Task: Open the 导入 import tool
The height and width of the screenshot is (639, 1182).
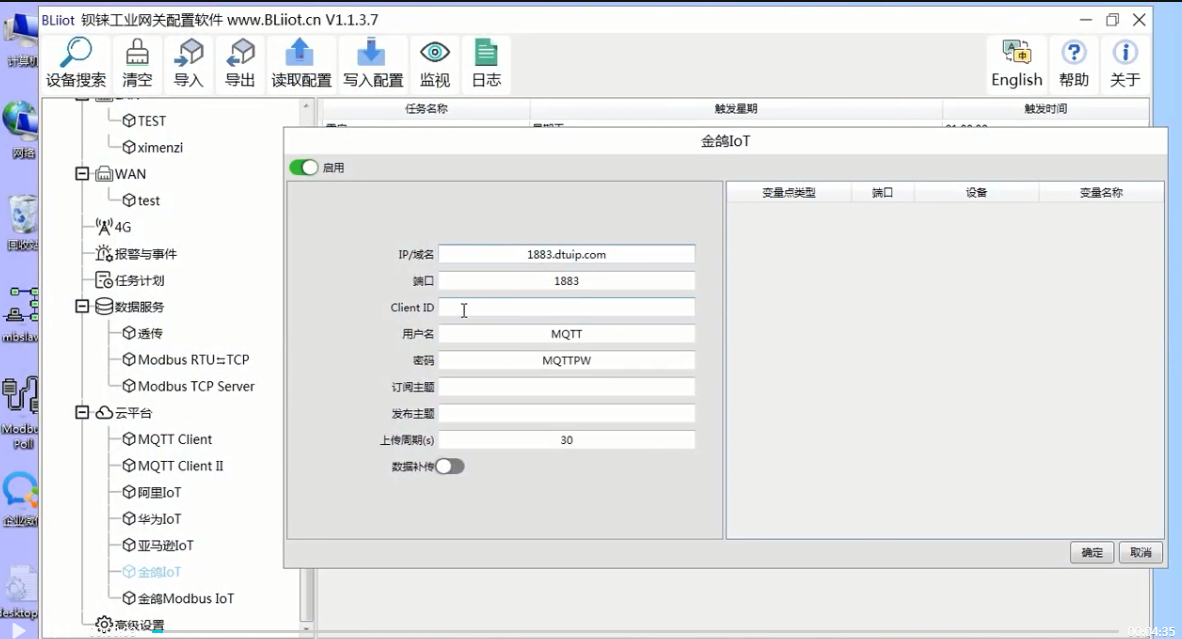Action: coord(189,54)
